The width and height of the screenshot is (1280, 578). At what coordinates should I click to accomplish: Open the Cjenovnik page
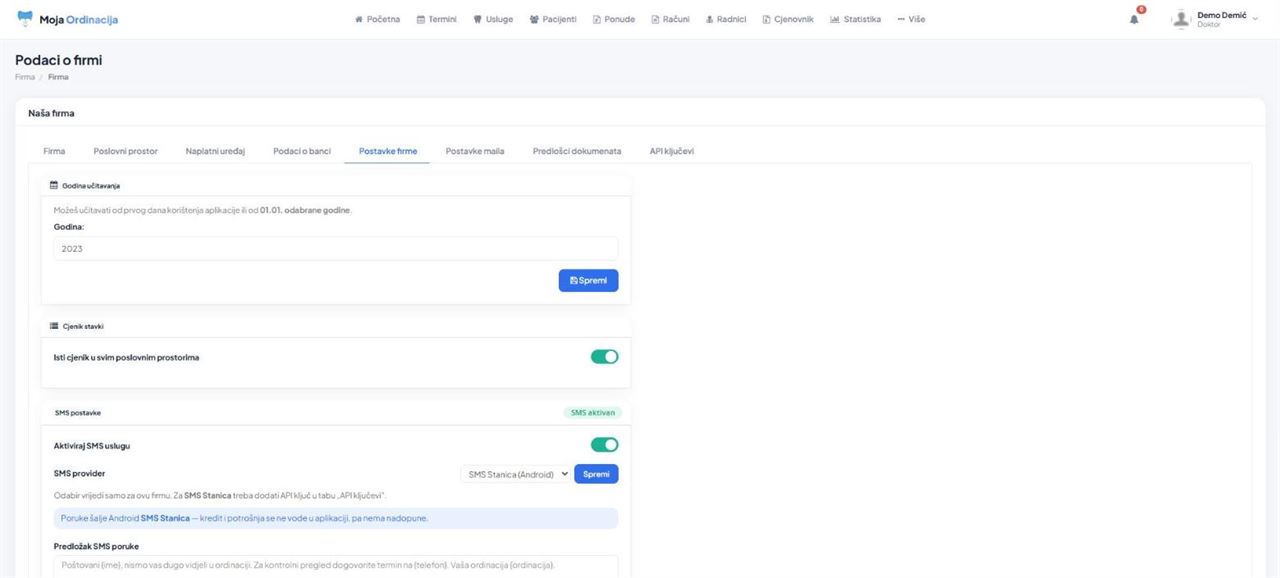tap(788, 19)
